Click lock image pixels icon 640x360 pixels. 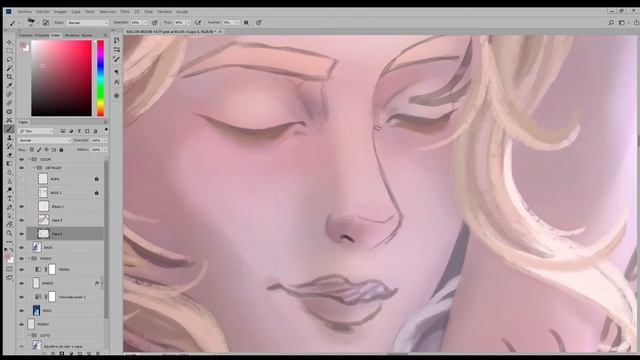(x=40, y=150)
